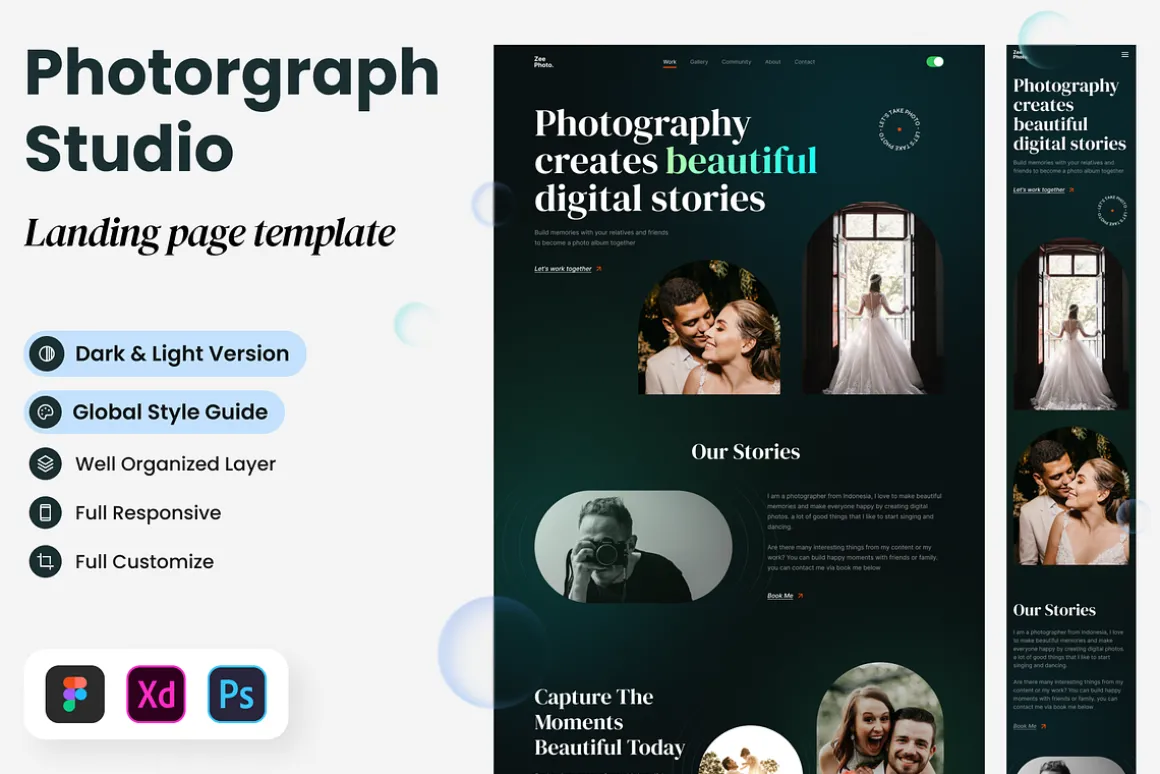The image size is (1160, 774).
Task: Click the Our Stories heading in mobile preview
Action: click(1054, 610)
